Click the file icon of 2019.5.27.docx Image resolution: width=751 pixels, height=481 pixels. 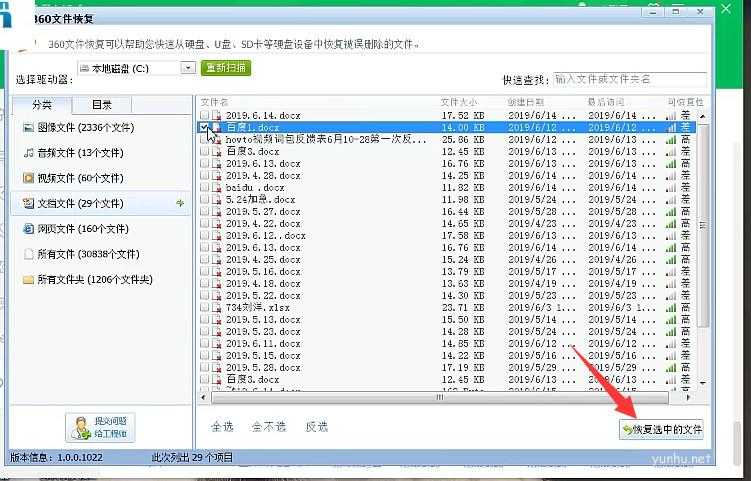pos(216,211)
